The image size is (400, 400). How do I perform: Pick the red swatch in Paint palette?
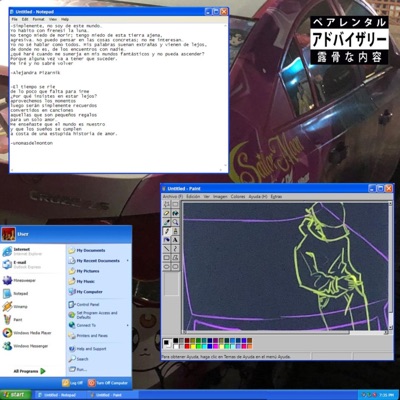click(x=187, y=347)
